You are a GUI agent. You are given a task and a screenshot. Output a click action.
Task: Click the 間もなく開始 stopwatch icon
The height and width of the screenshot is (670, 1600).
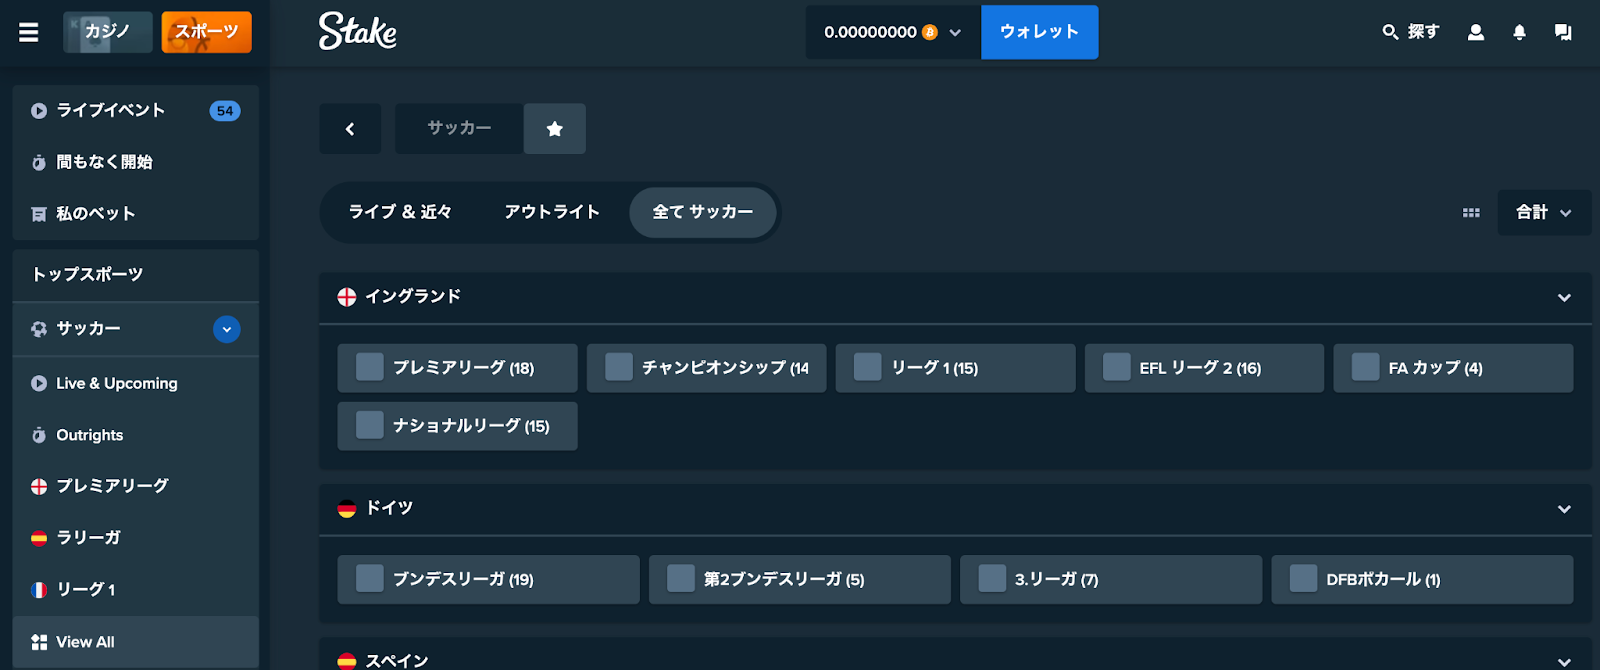(x=39, y=163)
